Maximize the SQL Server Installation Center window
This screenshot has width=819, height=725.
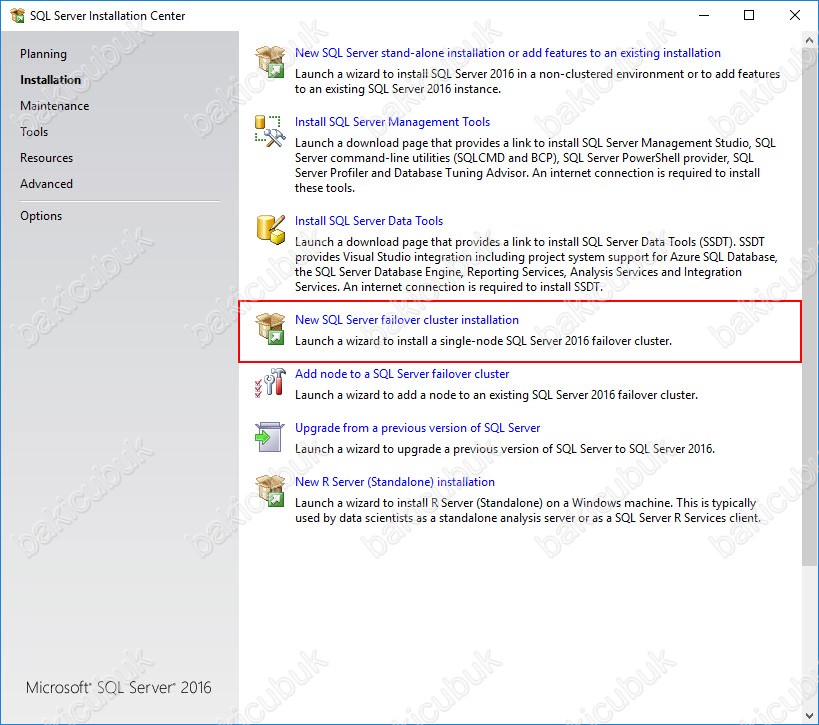749,16
